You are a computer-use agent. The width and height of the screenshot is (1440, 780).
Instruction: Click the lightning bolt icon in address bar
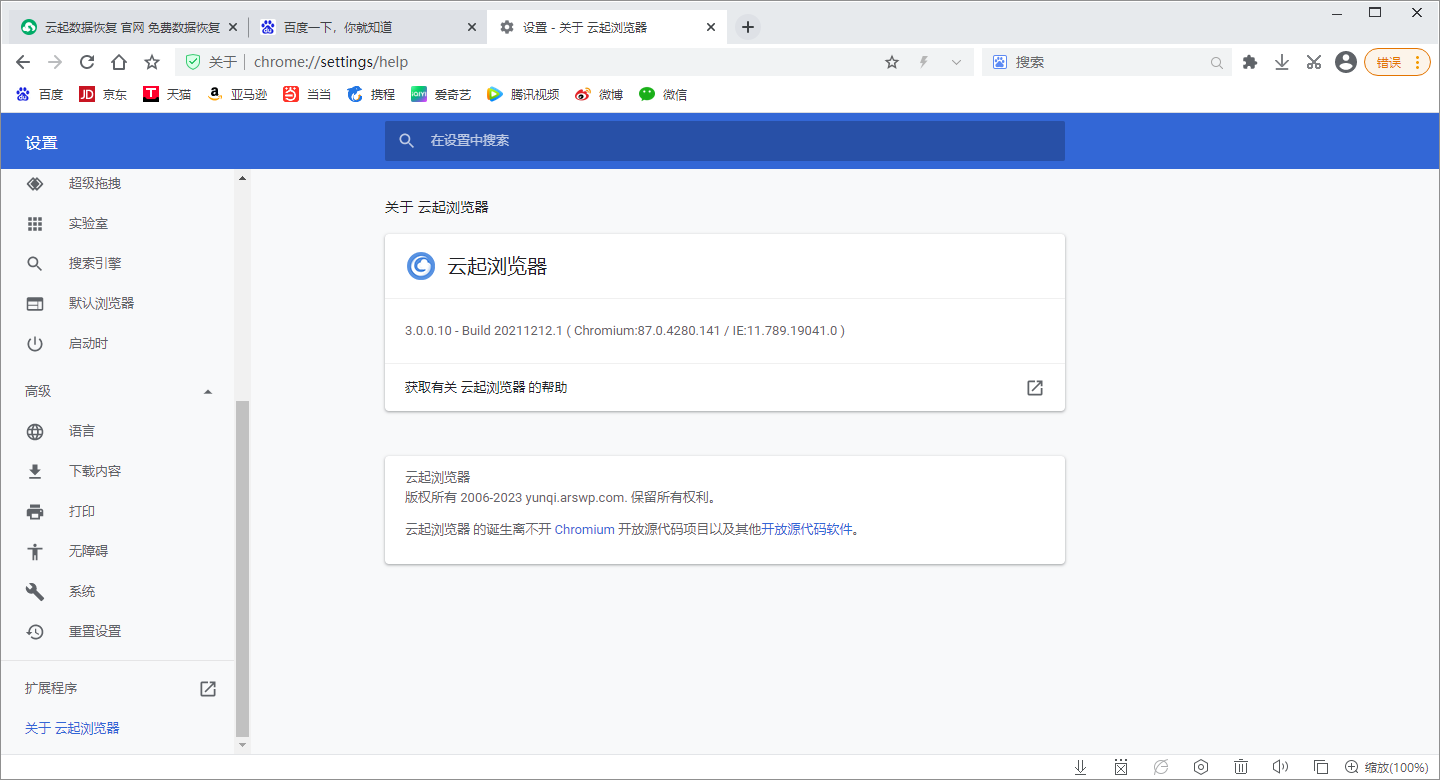[924, 62]
